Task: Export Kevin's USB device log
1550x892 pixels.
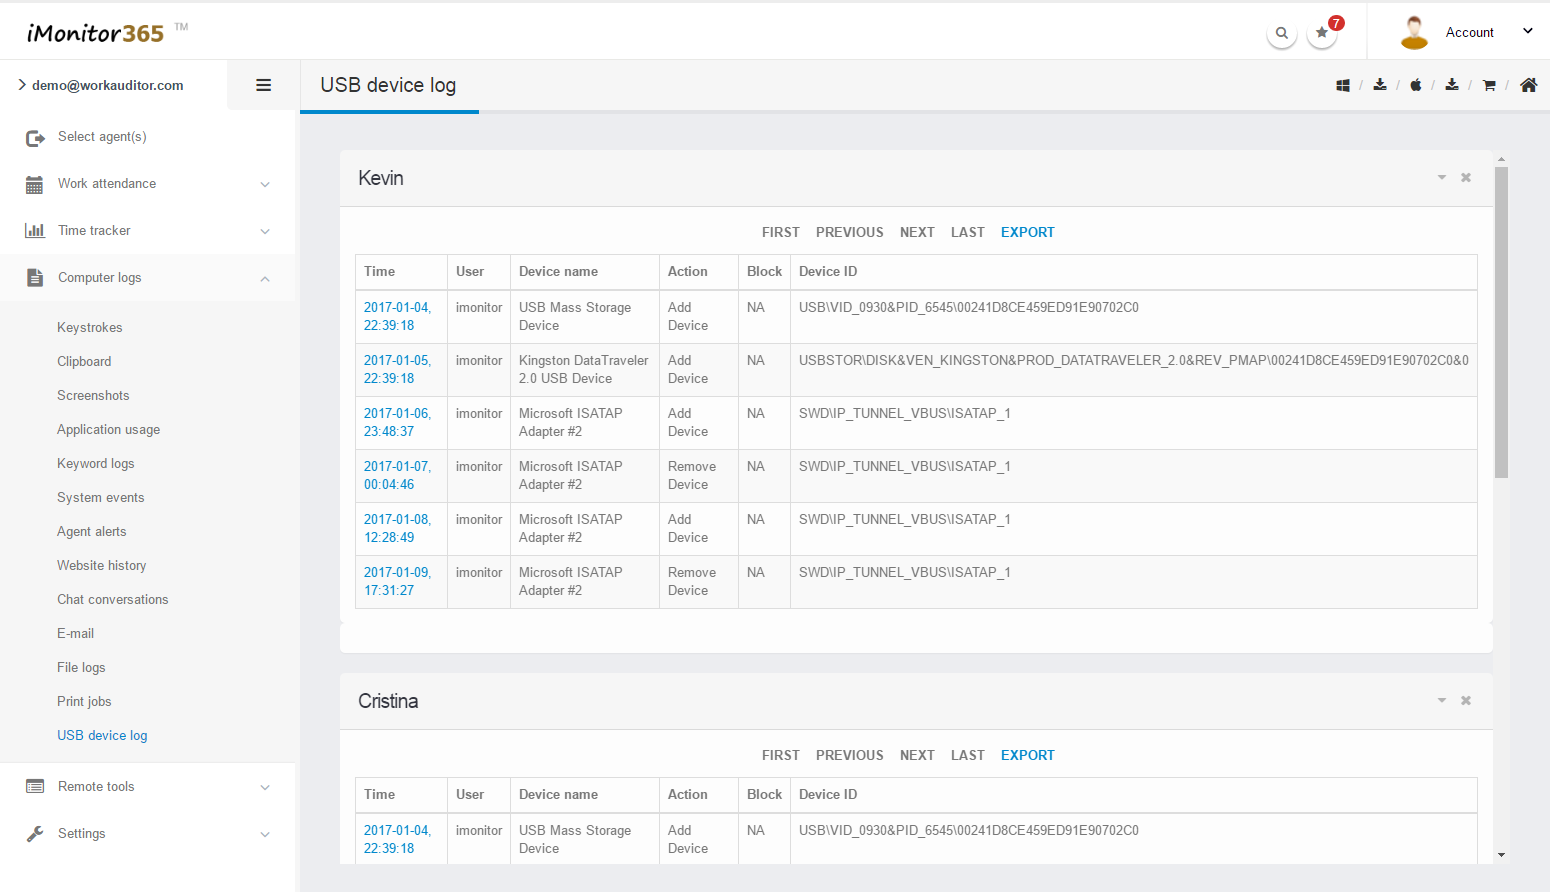Action: click(x=1027, y=232)
